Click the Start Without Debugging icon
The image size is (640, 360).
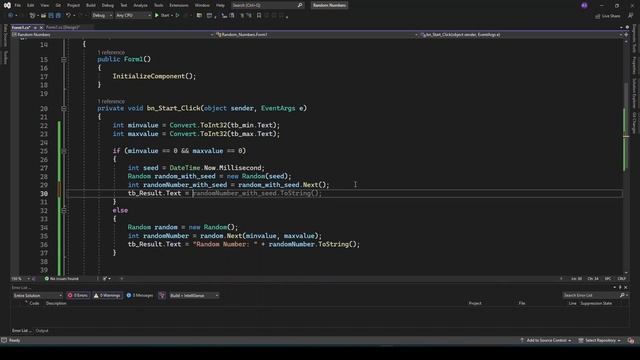point(177,16)
